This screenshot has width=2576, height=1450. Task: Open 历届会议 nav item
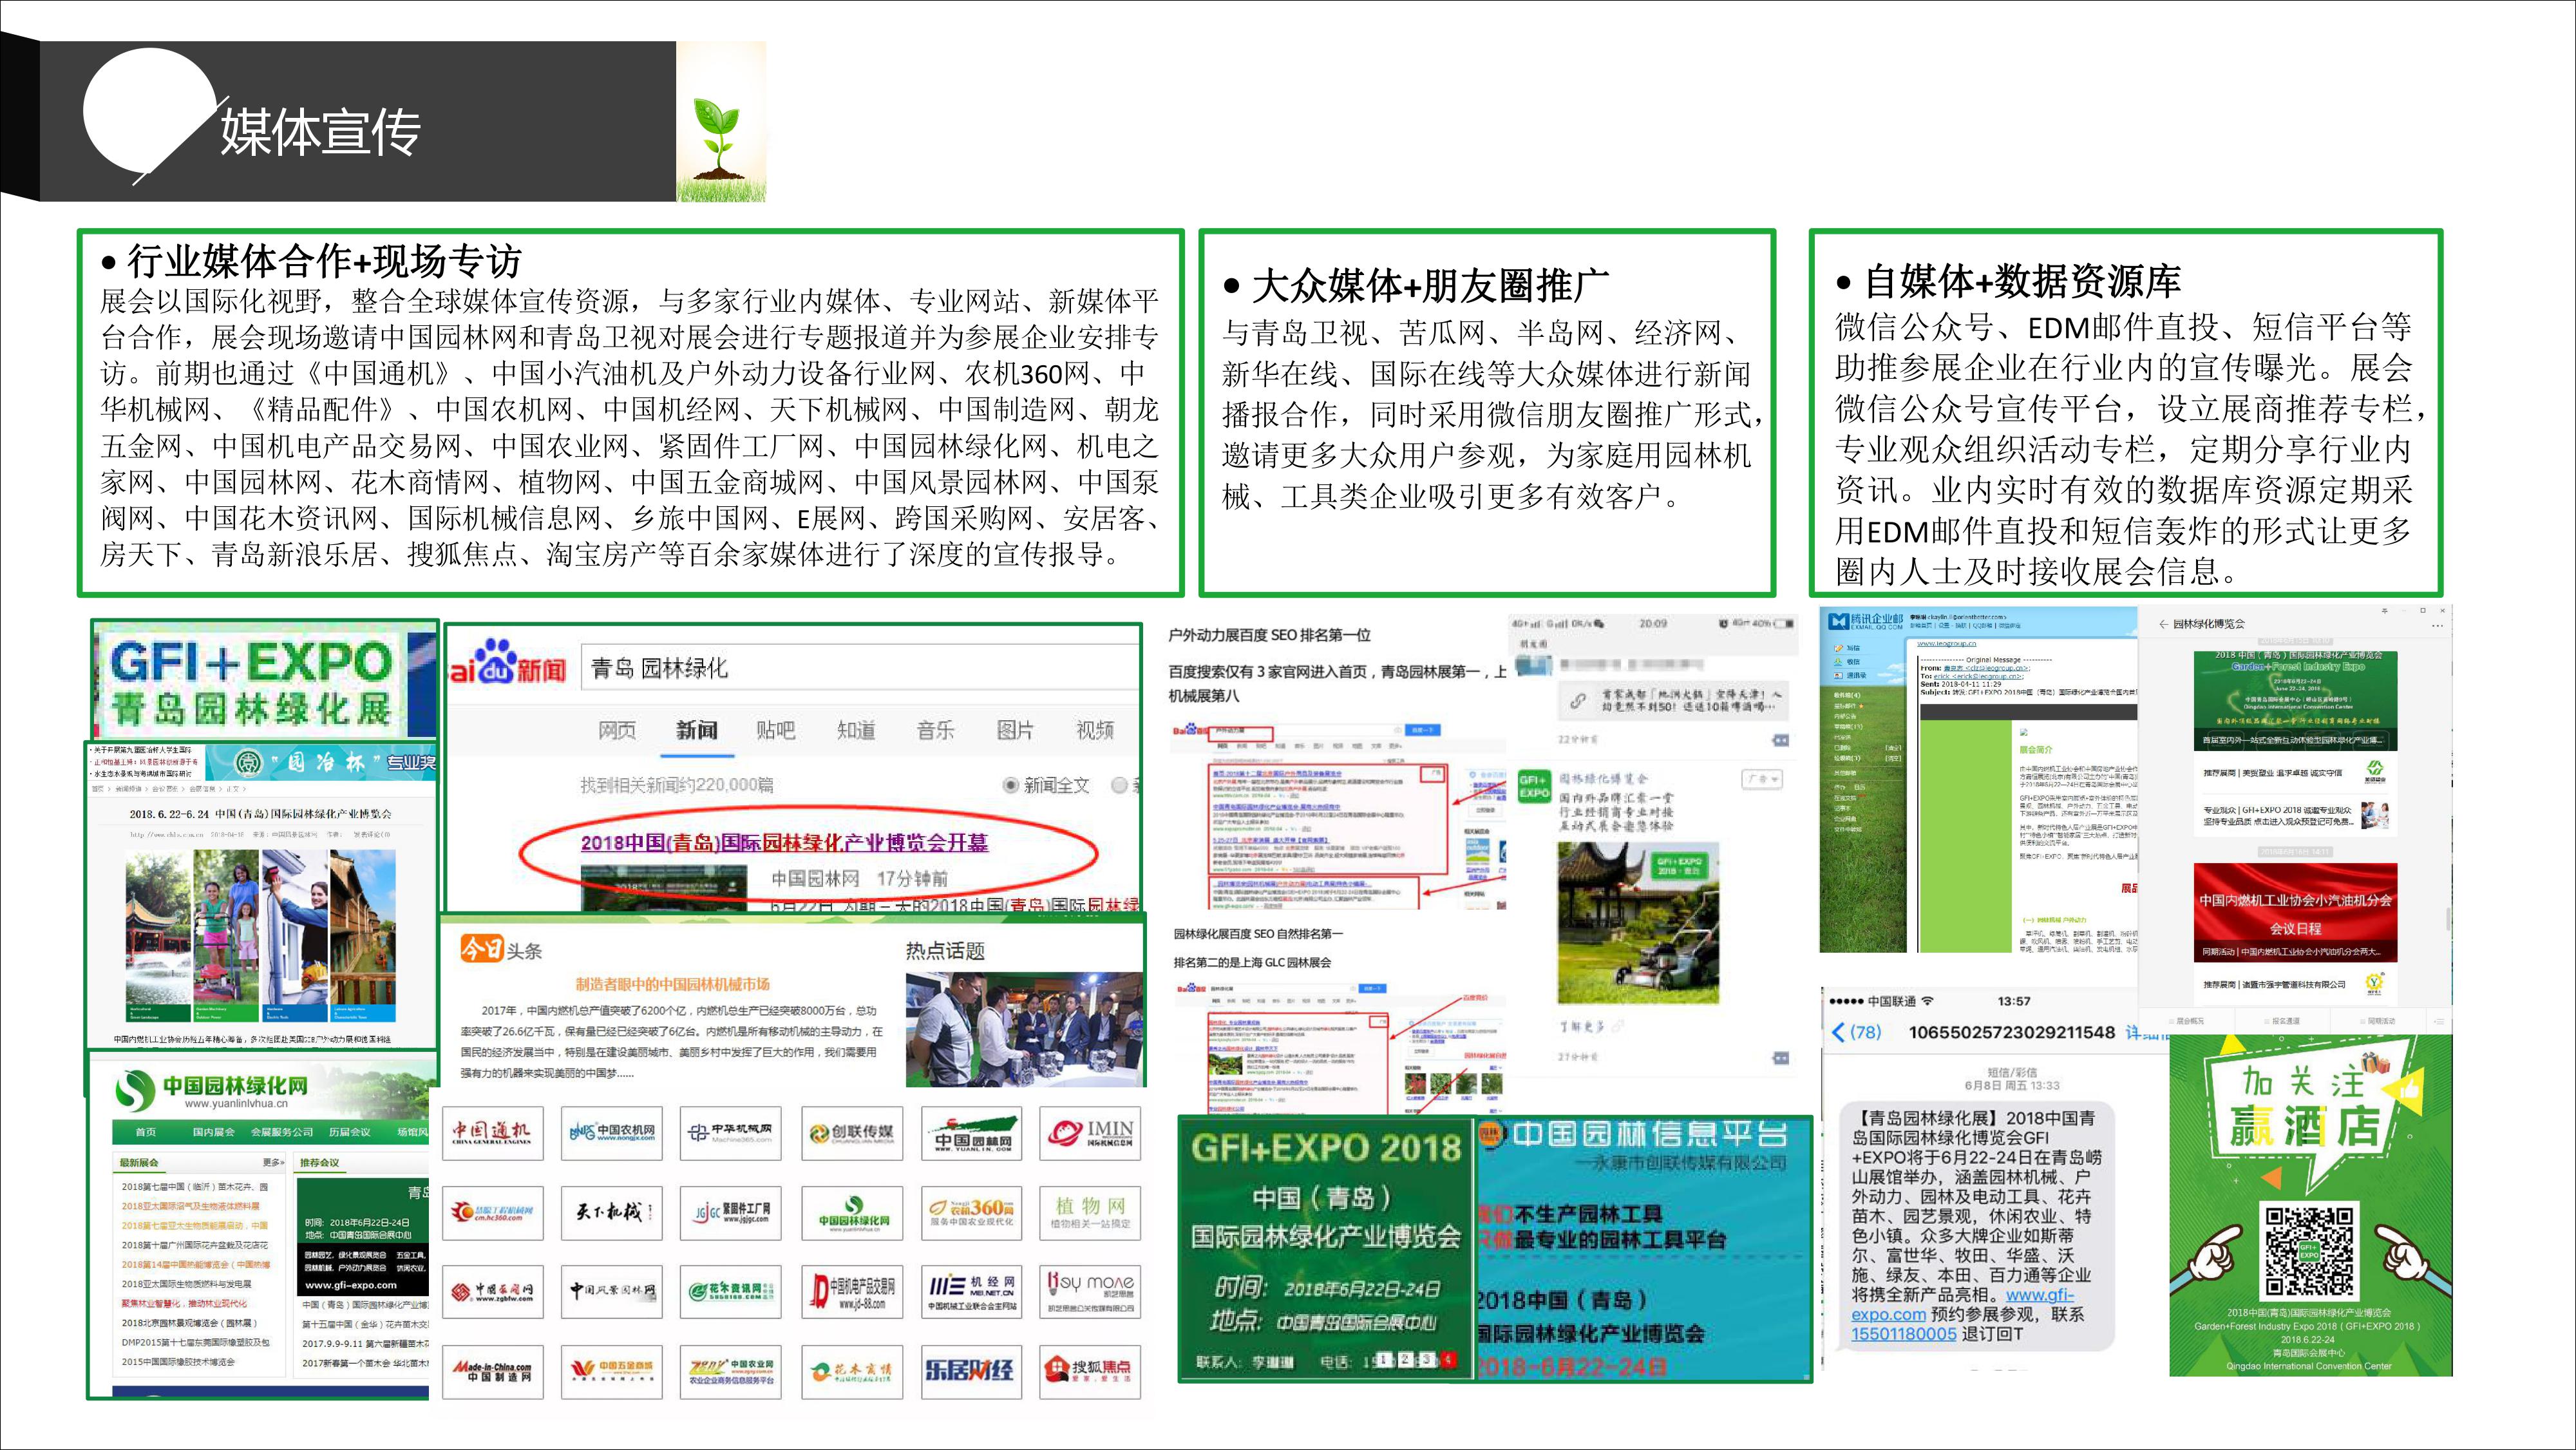[350, 1132]
